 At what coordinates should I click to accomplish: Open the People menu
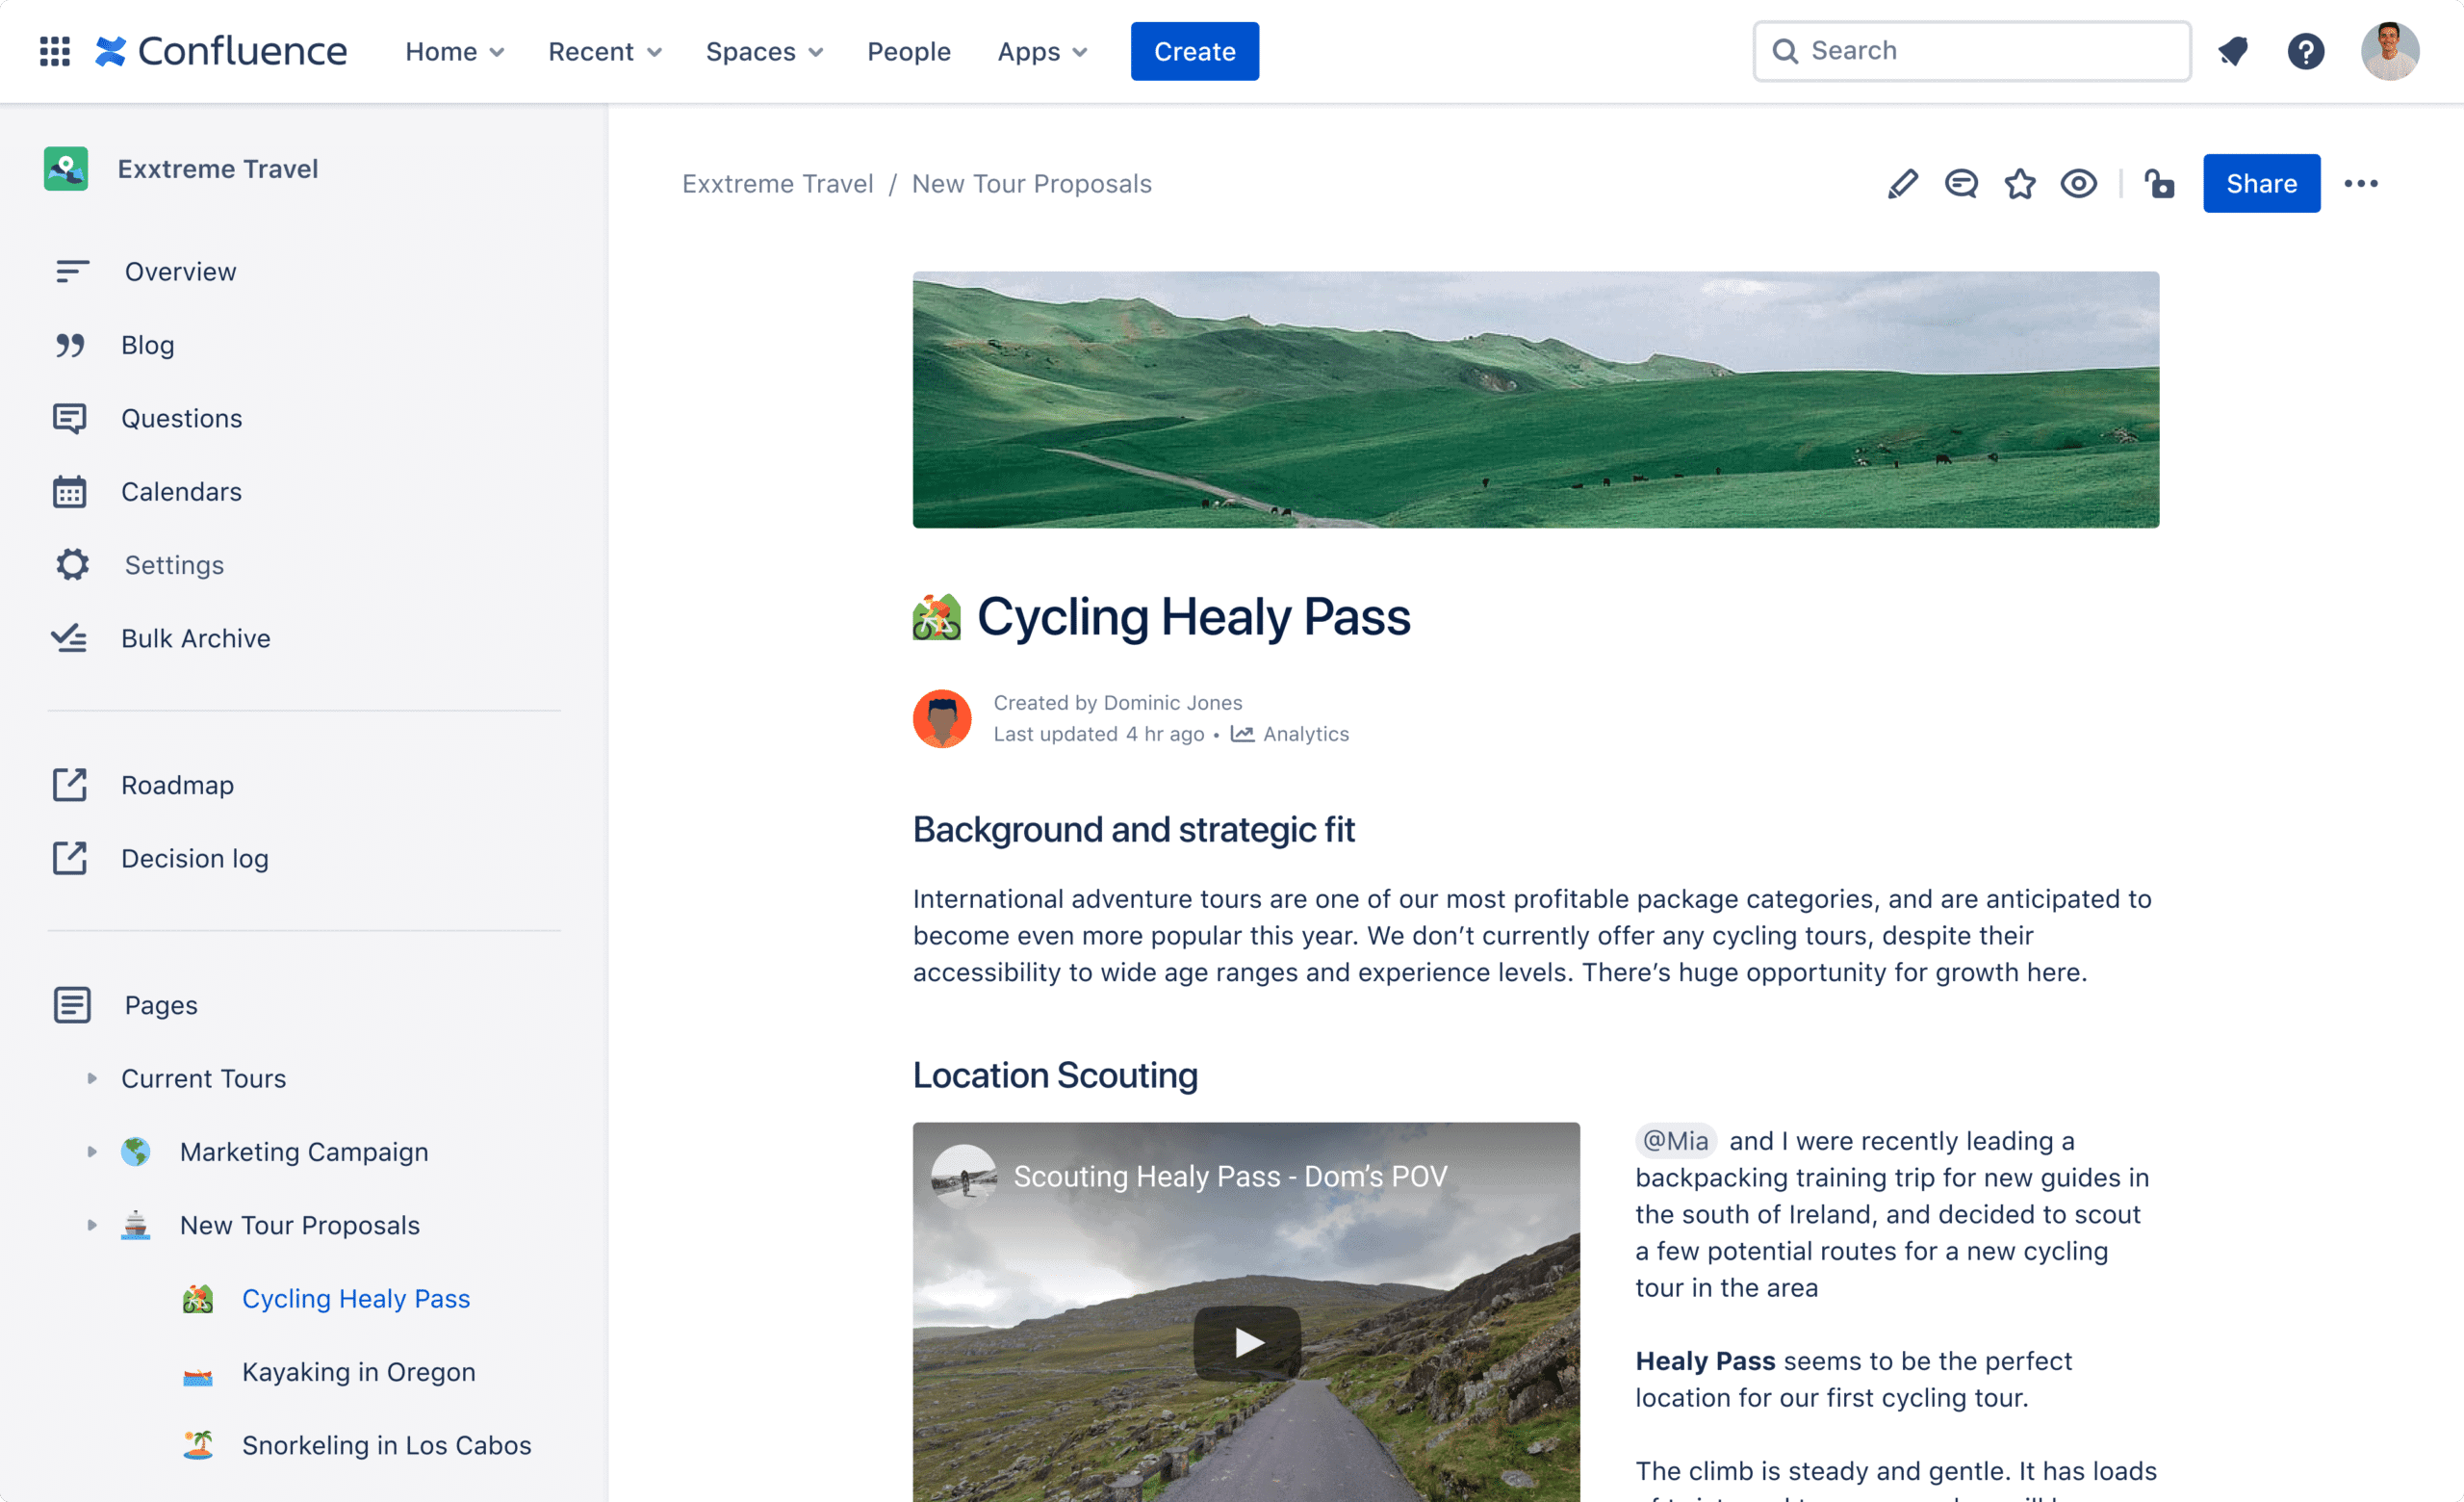(x=908, y=51)
